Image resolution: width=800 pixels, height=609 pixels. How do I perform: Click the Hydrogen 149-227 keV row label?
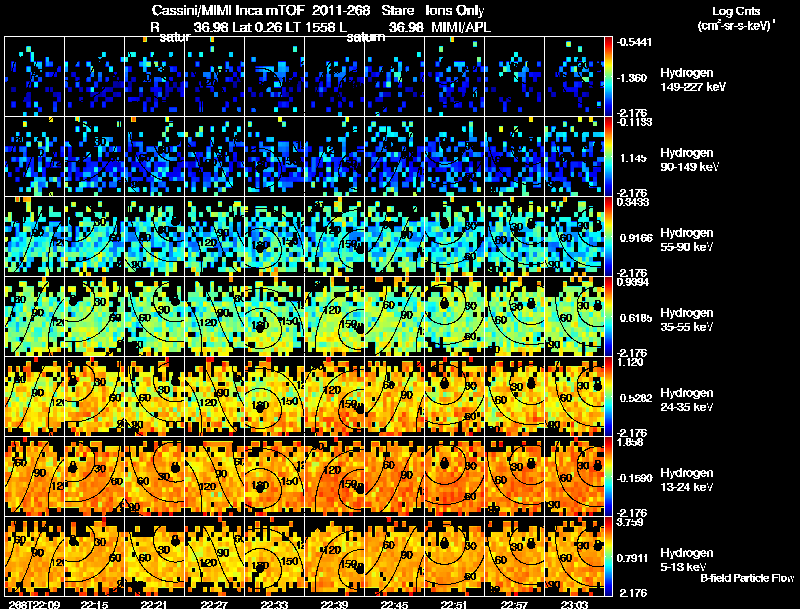tap(693, 80)
